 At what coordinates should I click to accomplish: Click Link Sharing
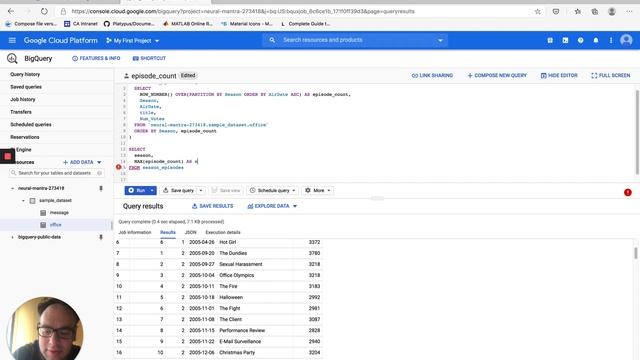[432, 76]
